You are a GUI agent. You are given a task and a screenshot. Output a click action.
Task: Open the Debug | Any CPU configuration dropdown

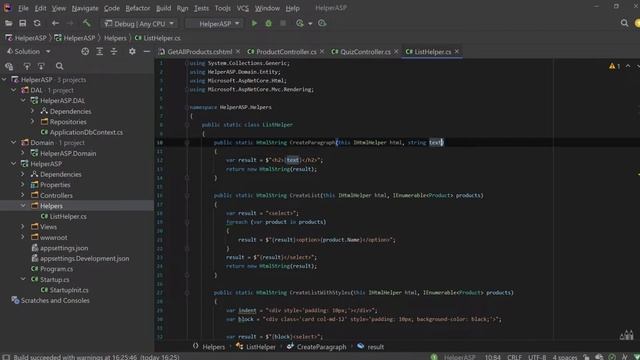click(139, 24)
